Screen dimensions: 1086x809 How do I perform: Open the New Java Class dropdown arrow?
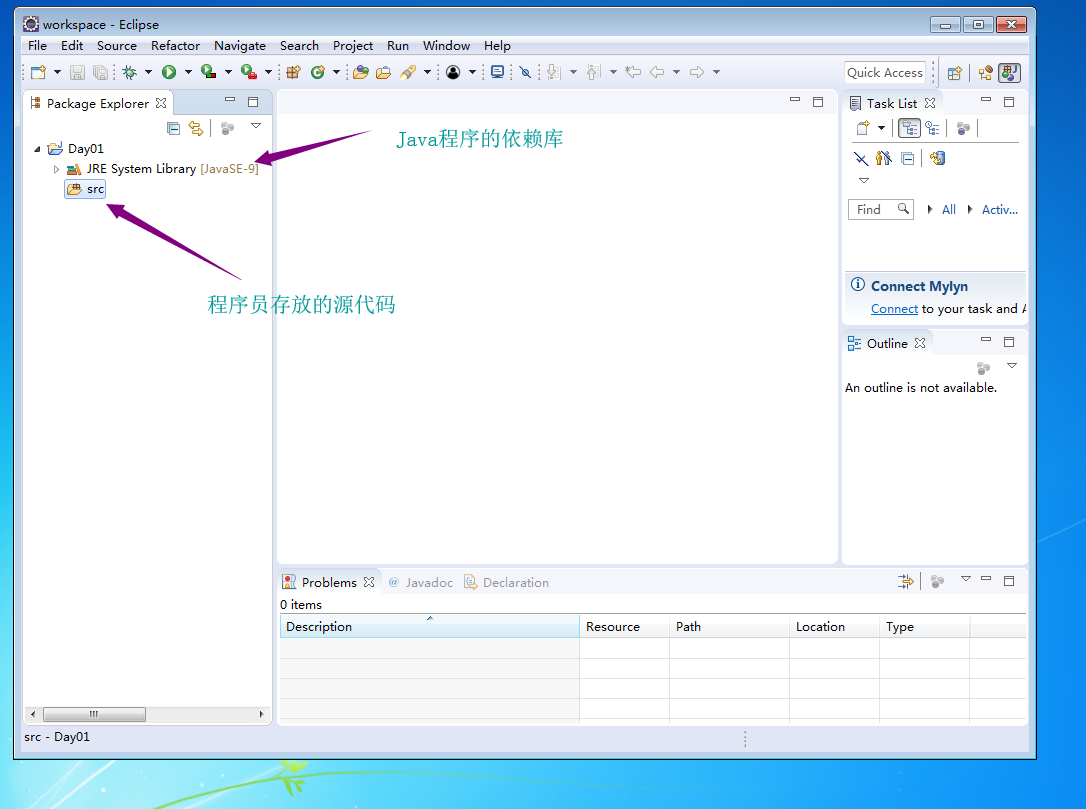[336, 72]
